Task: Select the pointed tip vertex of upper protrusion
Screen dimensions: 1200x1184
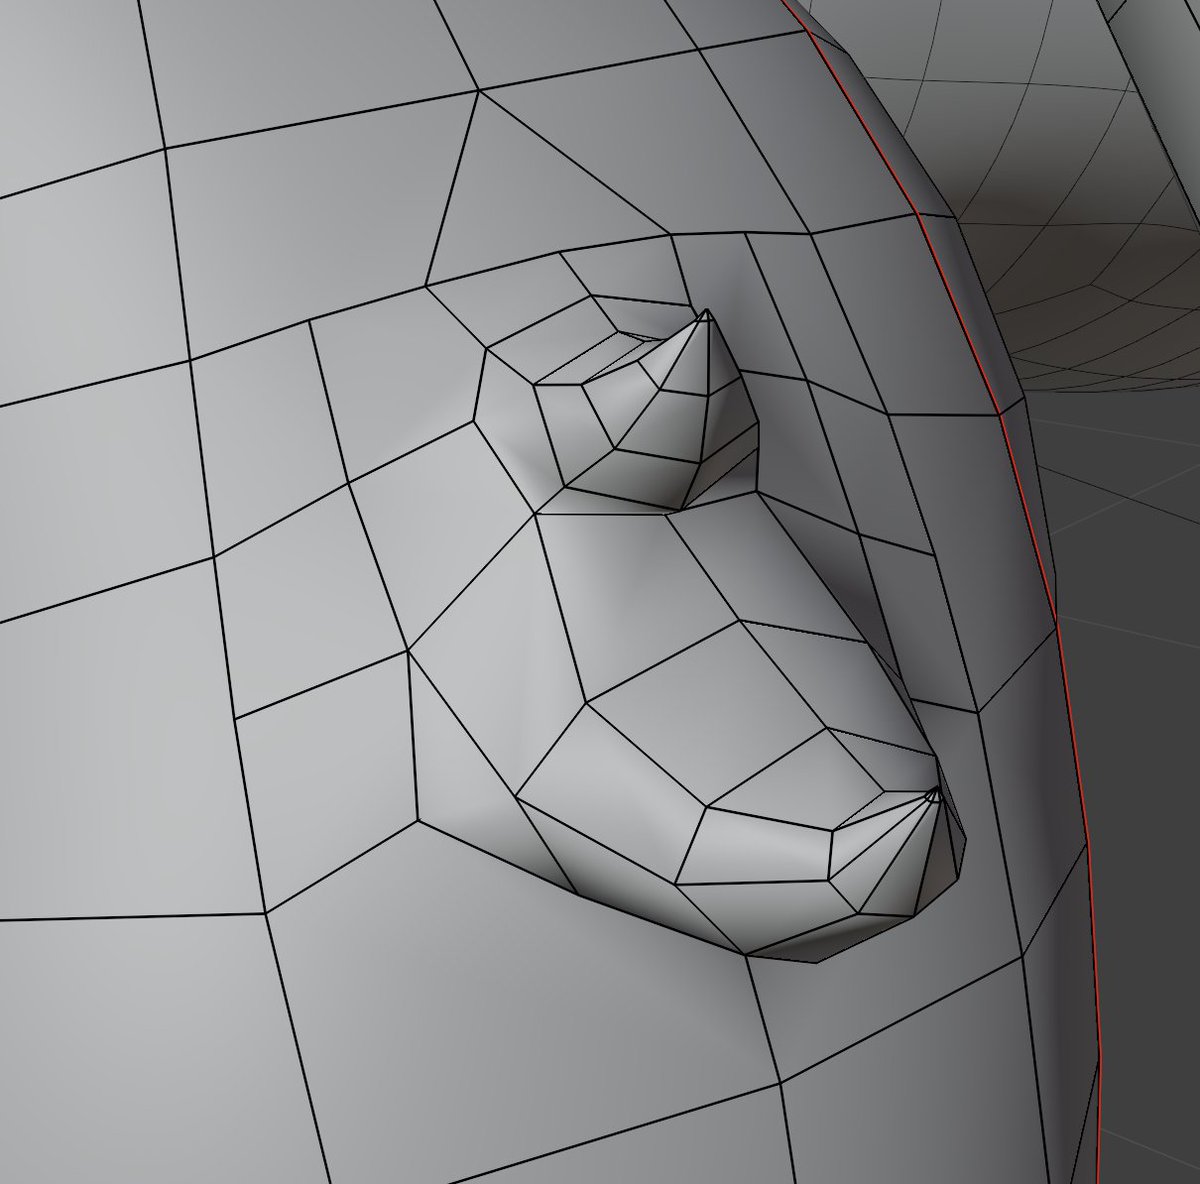Action: (706, 312)
